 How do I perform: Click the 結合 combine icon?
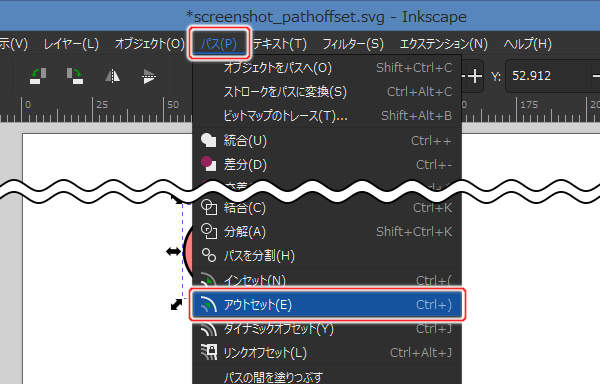209,208
